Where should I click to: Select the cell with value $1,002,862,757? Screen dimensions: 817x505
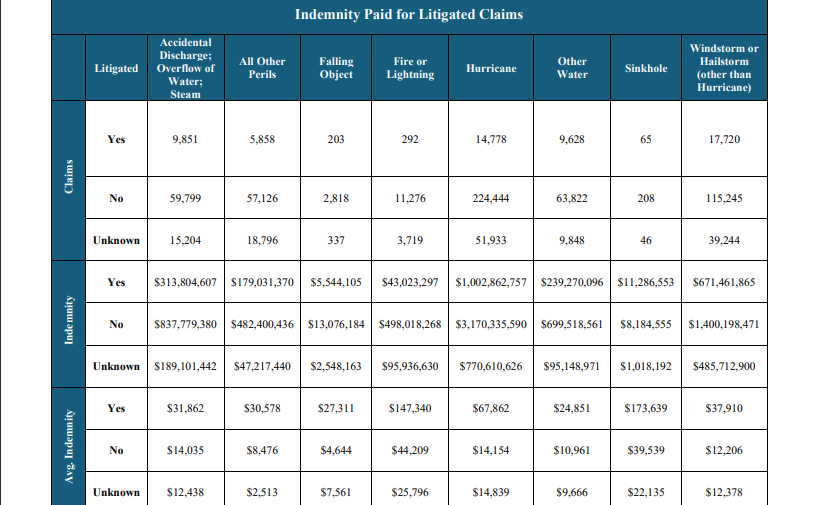[491, 283]
